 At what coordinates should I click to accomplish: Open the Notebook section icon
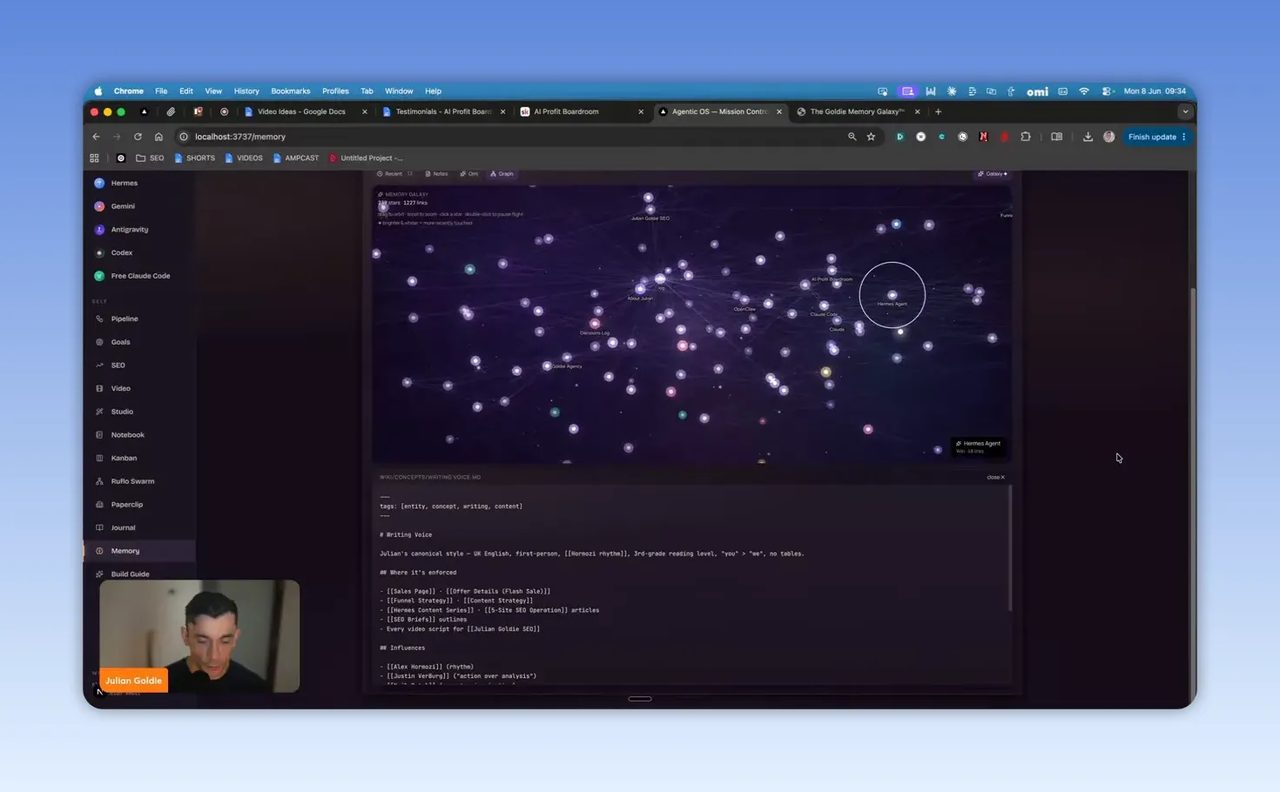[99, 435]
